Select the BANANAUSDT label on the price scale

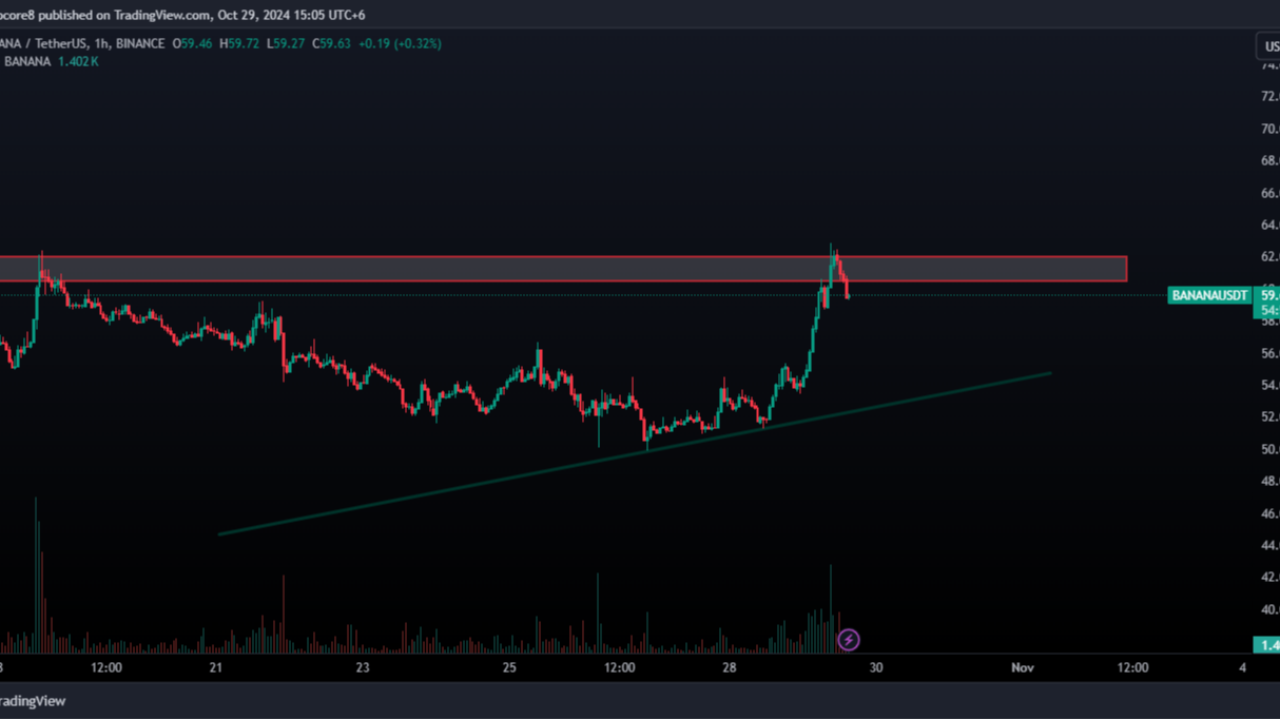[x=1208, y=295]
